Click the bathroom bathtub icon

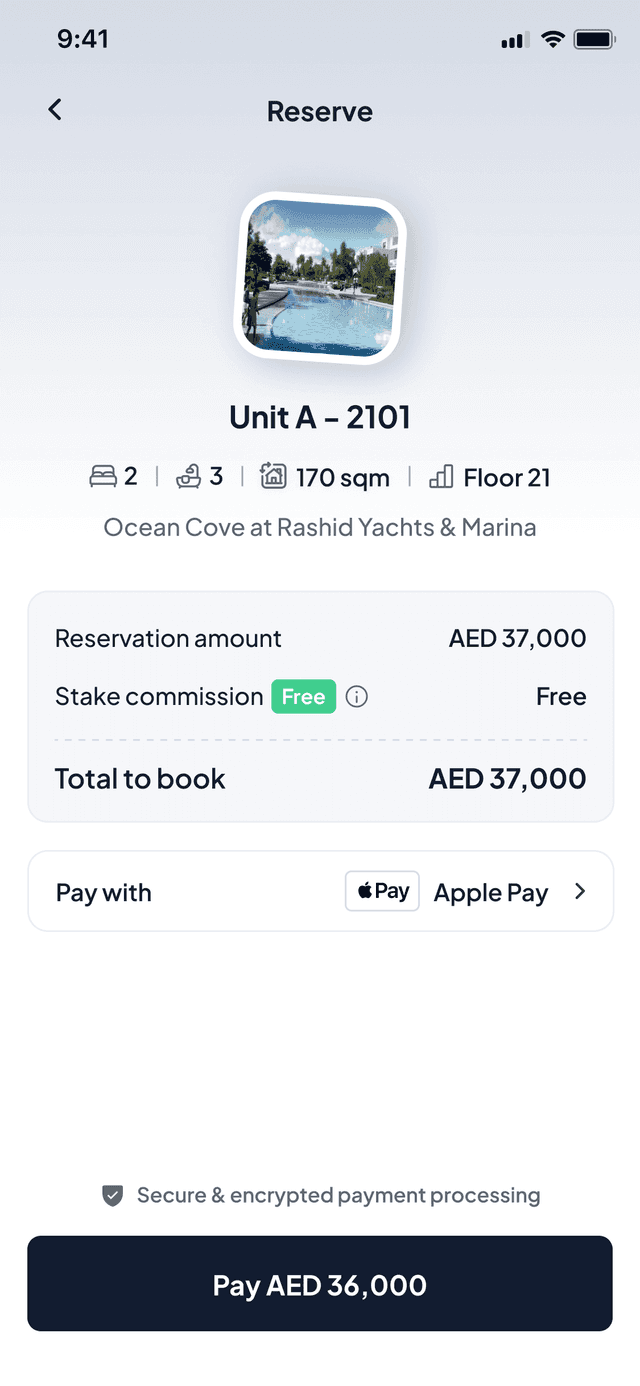[x=188, y=477]
